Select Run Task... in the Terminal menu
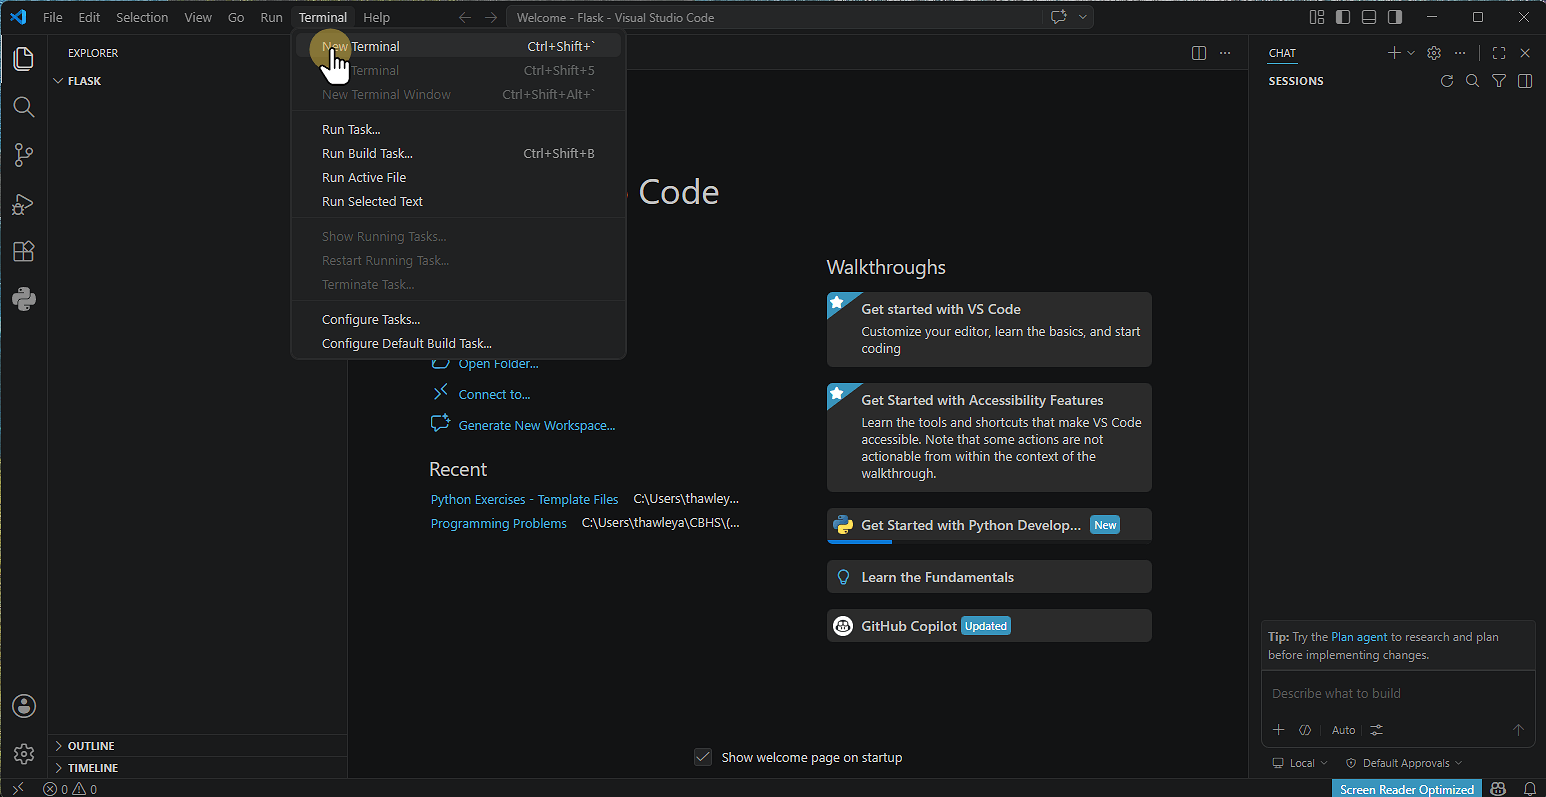The width and height of the screenshot is (1546, 797). 458,129
